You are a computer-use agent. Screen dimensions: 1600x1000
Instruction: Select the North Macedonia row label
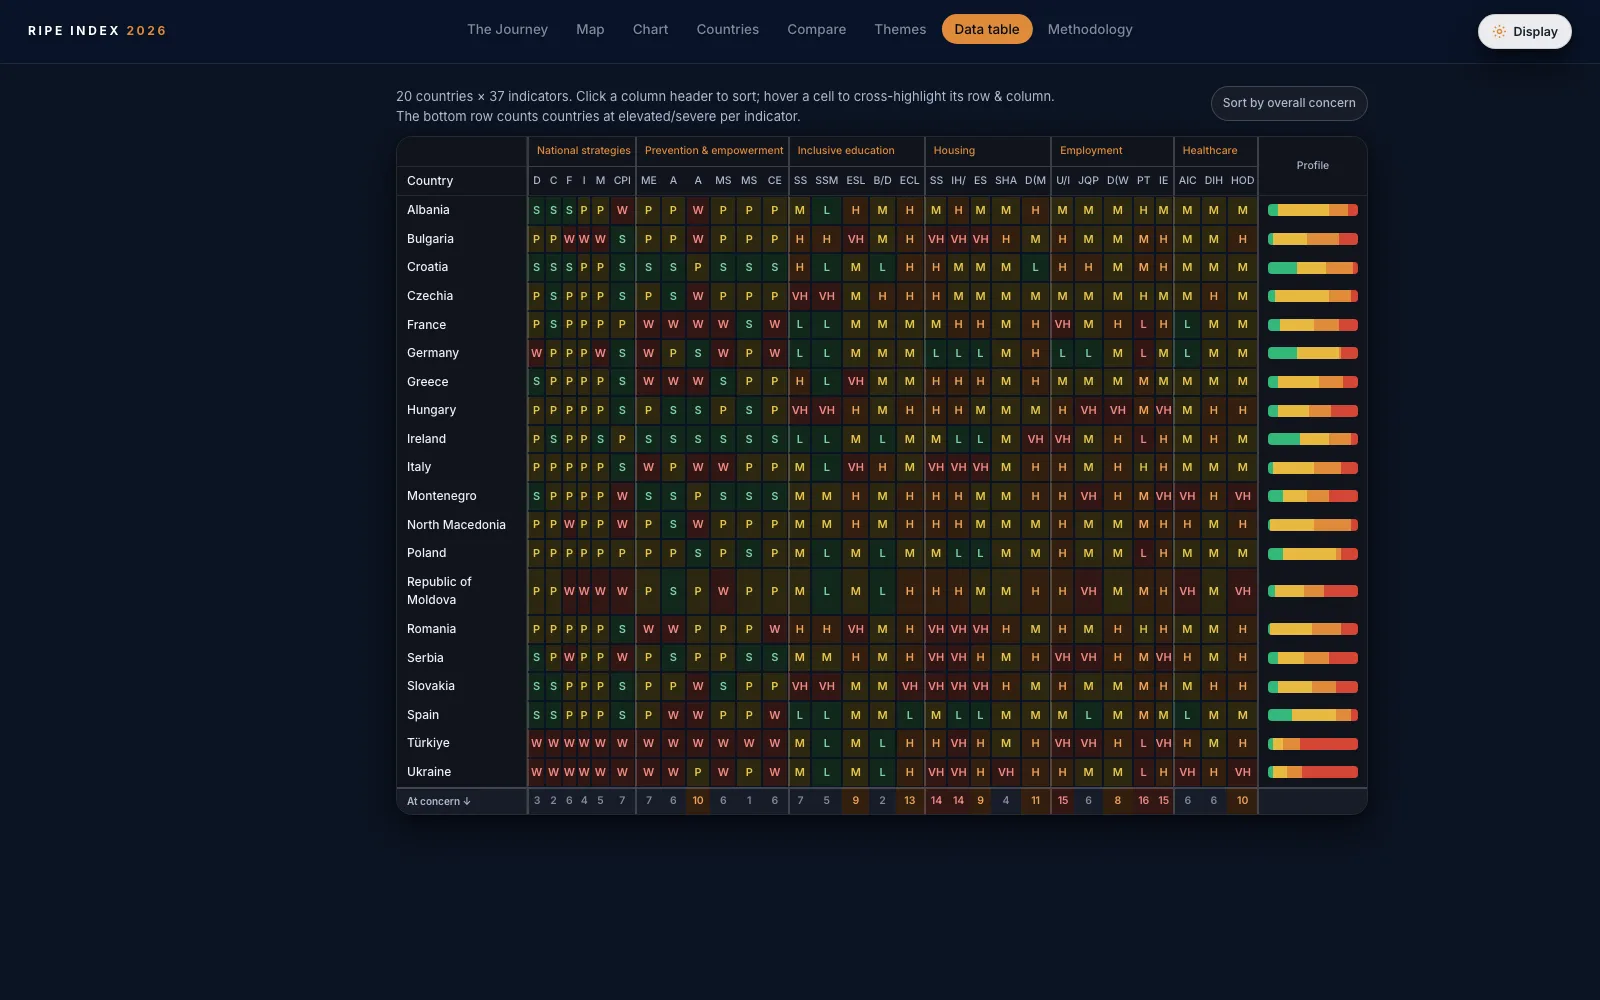click(456, 525)
